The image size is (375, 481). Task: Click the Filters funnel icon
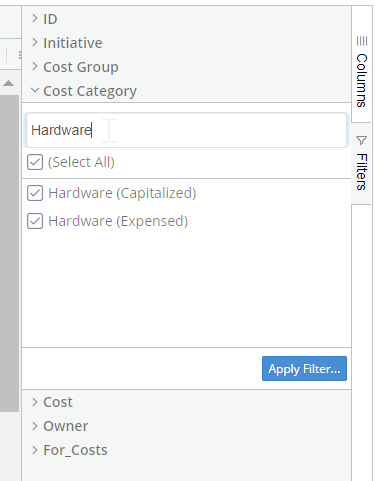pos(361,140)
